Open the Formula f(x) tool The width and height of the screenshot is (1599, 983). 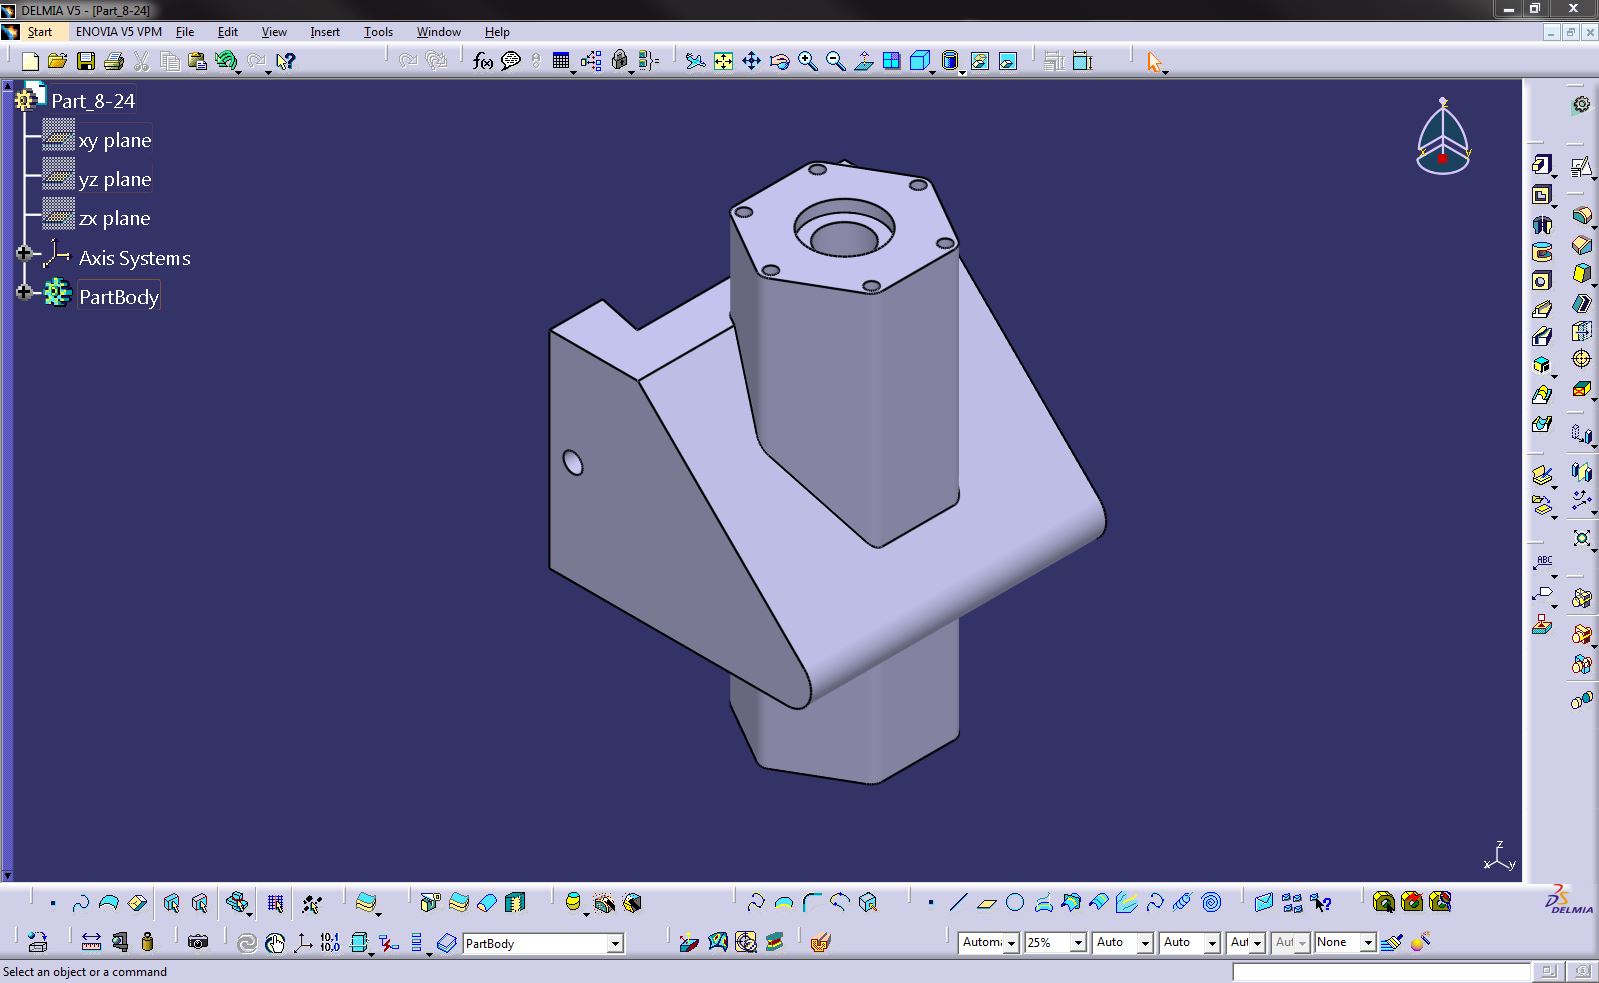(x=483, y=62)
